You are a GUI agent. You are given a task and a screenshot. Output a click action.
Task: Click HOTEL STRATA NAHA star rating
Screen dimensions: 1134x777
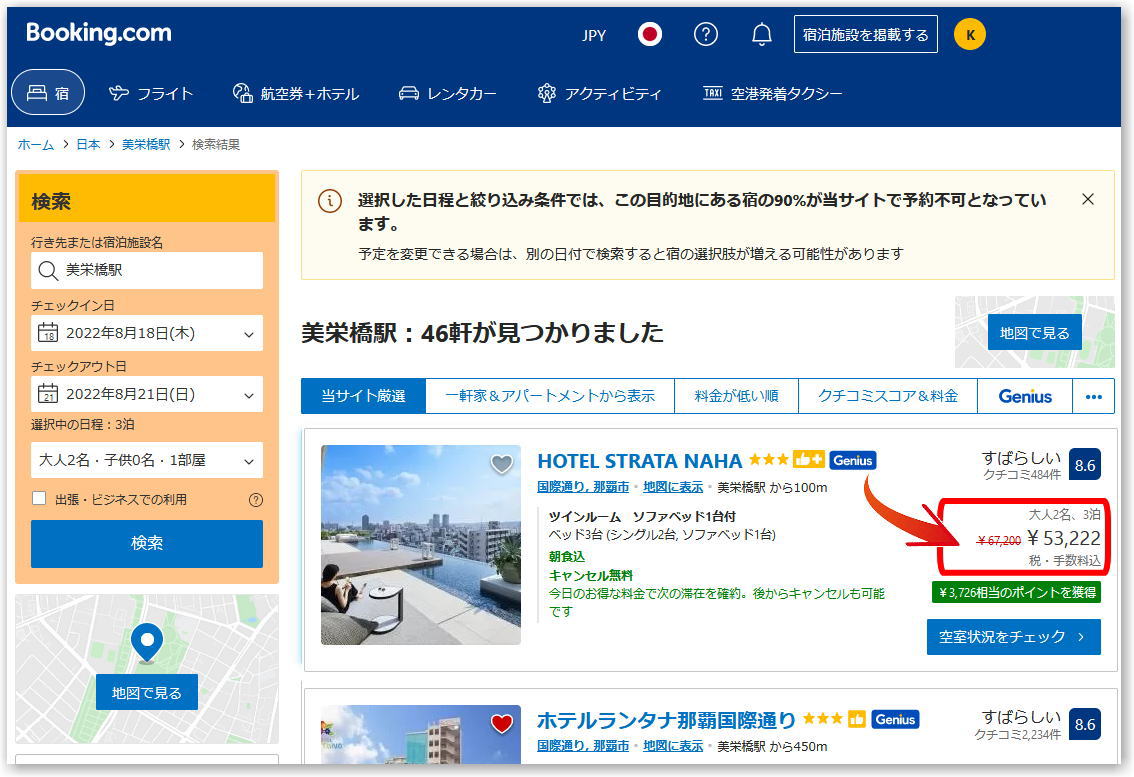tap(768, 459)
